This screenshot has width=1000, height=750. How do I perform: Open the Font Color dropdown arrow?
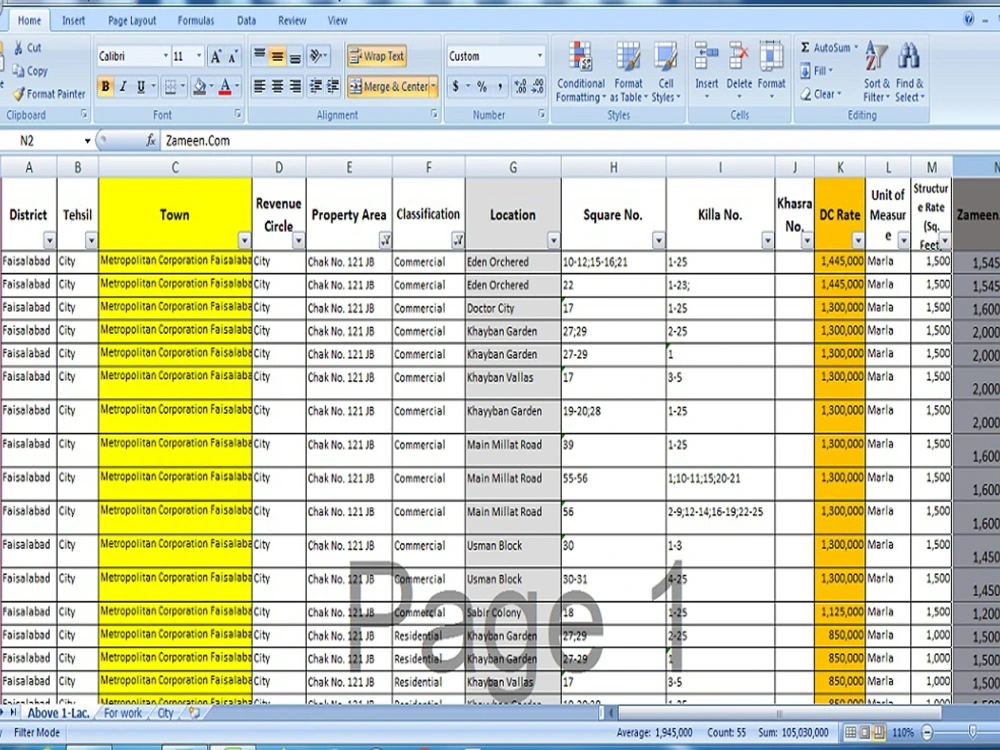(x=237, y=86)
